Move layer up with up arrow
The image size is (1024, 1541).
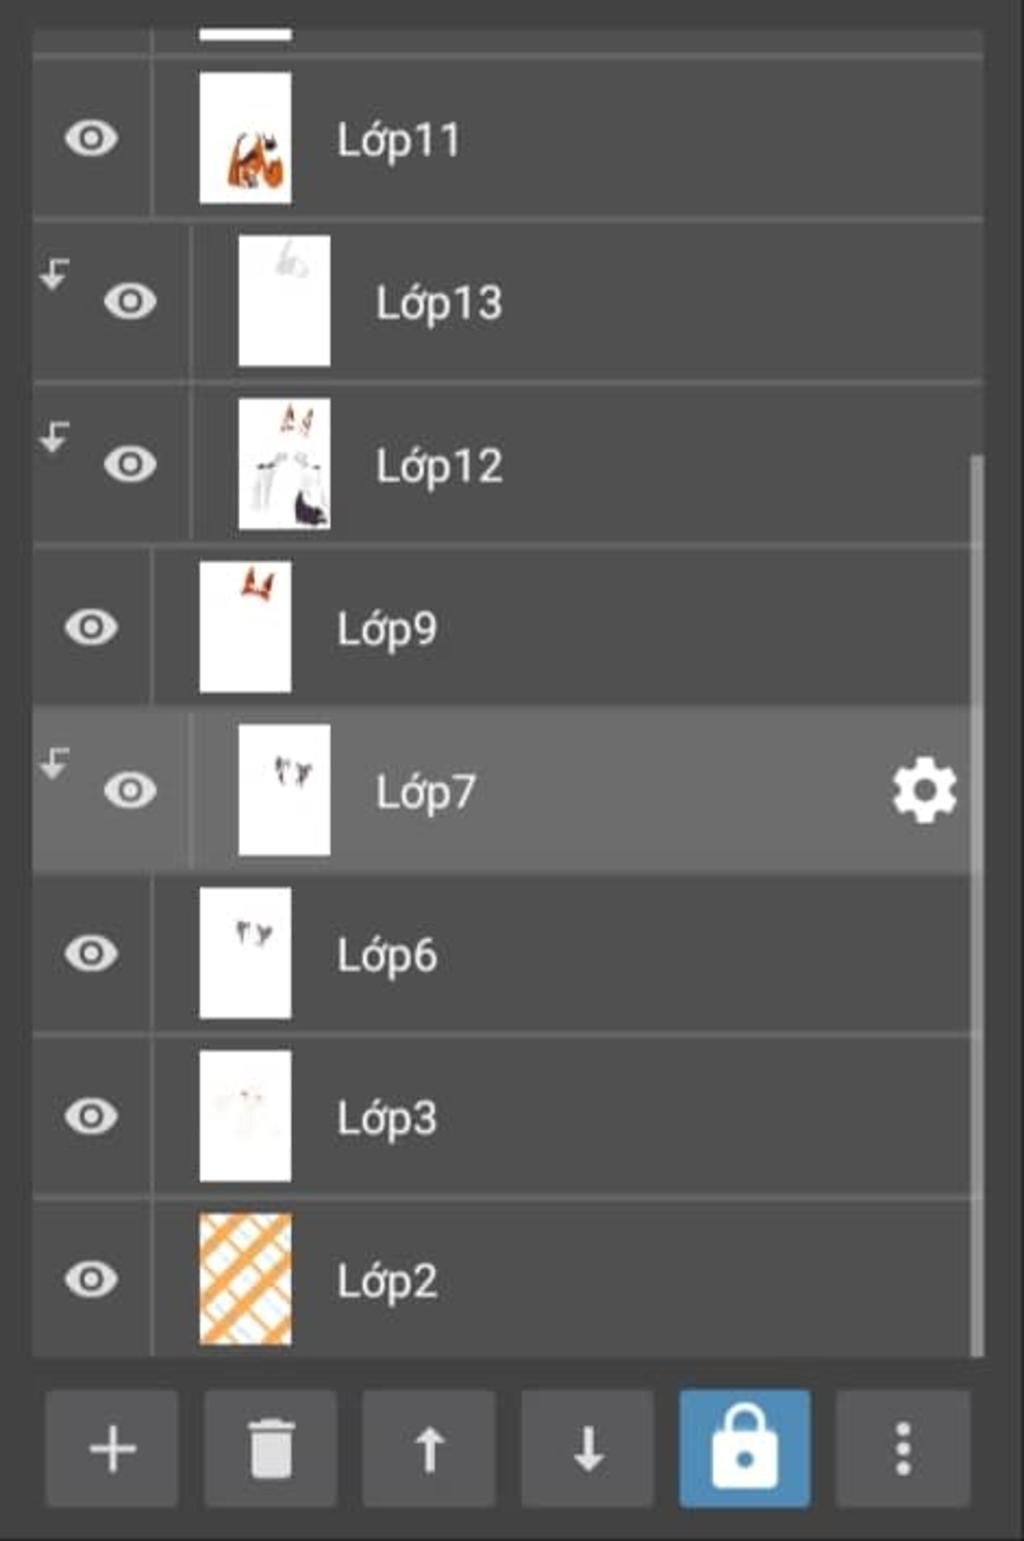[429, 1448]
